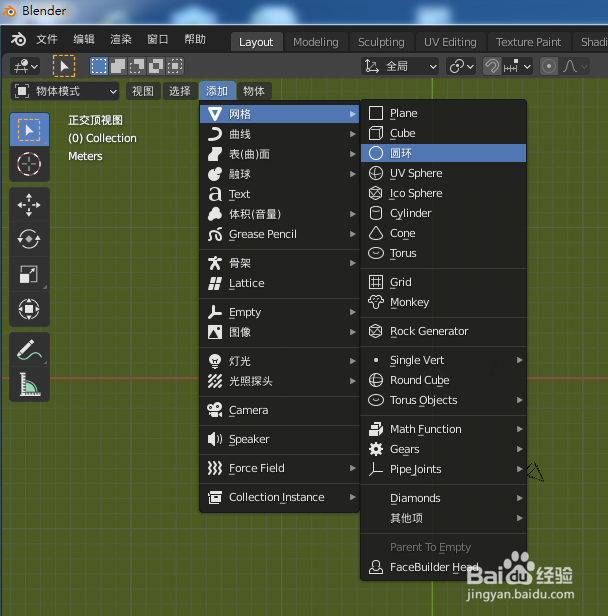Switch to the Modeling workspace tab

[x=315, y=42]
